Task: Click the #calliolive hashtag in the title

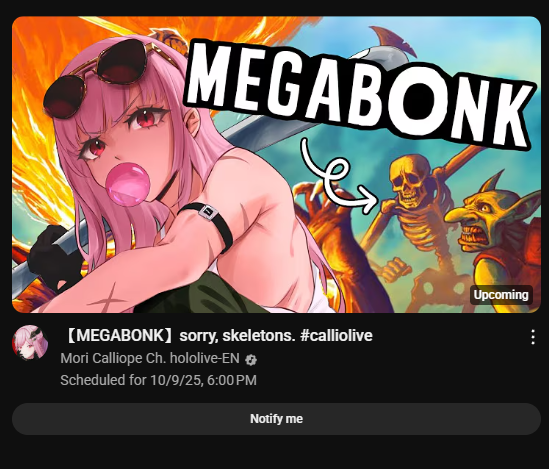Action: click(336, 335)
